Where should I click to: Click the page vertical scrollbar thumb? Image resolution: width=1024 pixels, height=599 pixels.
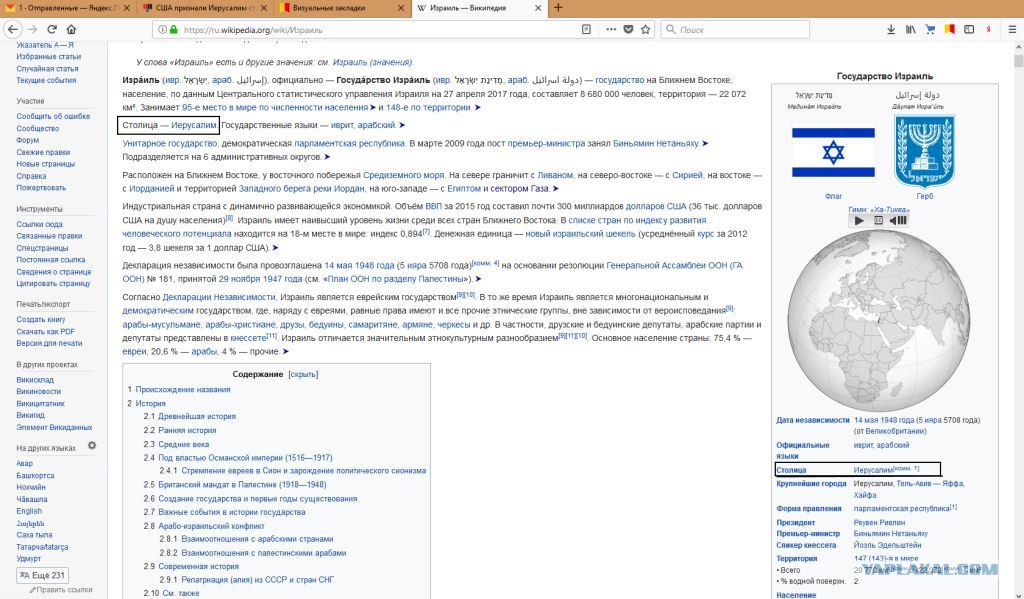(1018, 61)
